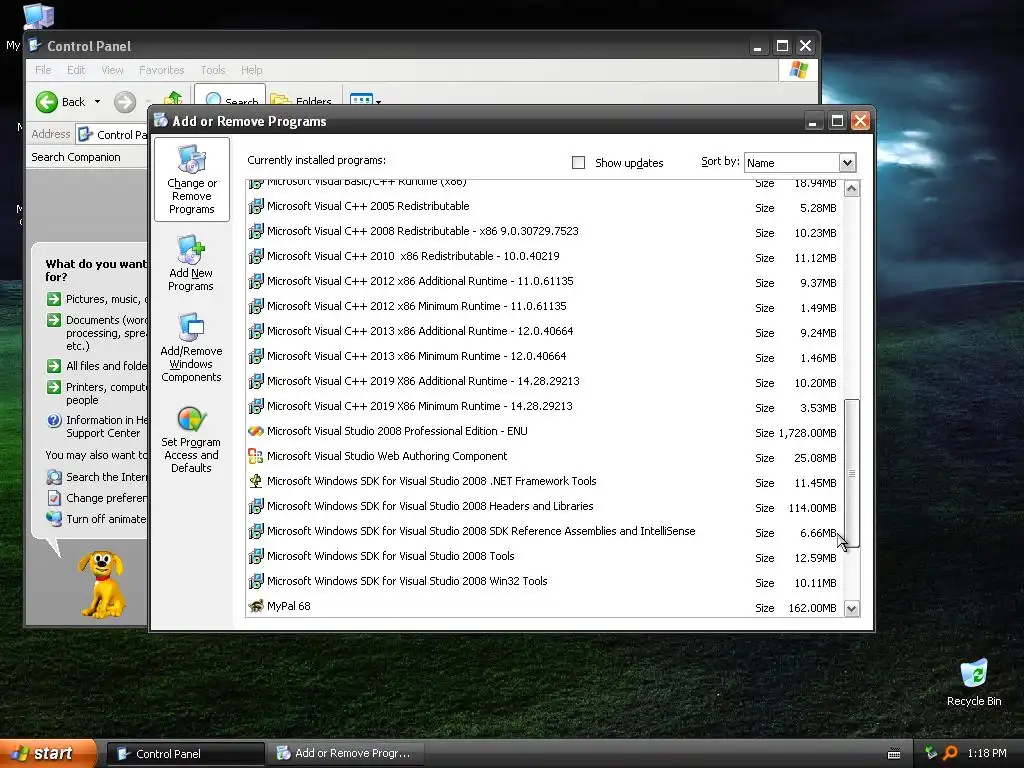The image size is (1024, 768).
Task: Click Printers, computers, or people link
Action: pyautogui.click(x=97, y=393)
